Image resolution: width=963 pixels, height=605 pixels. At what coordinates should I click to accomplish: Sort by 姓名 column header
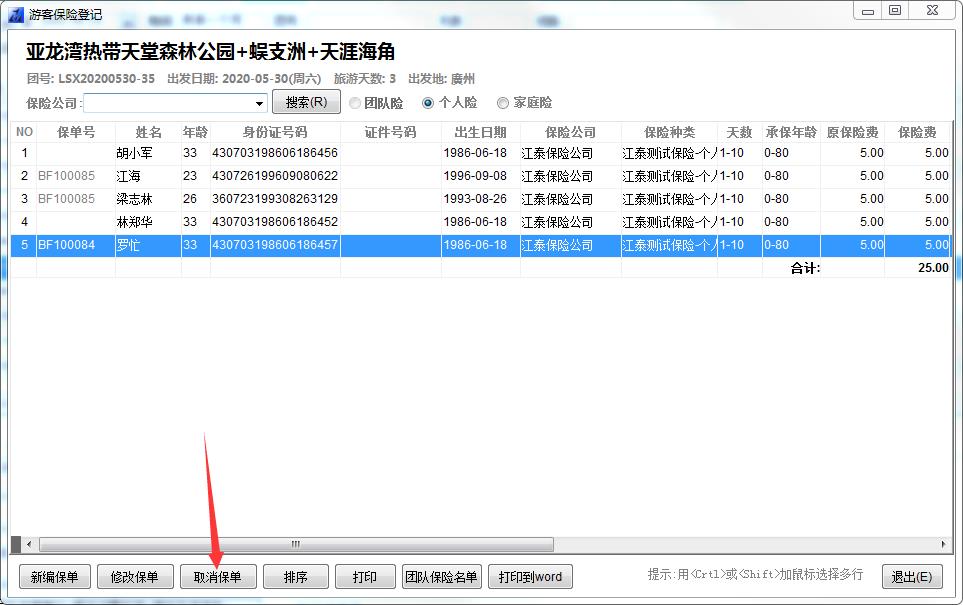click(x=148, y=132)
